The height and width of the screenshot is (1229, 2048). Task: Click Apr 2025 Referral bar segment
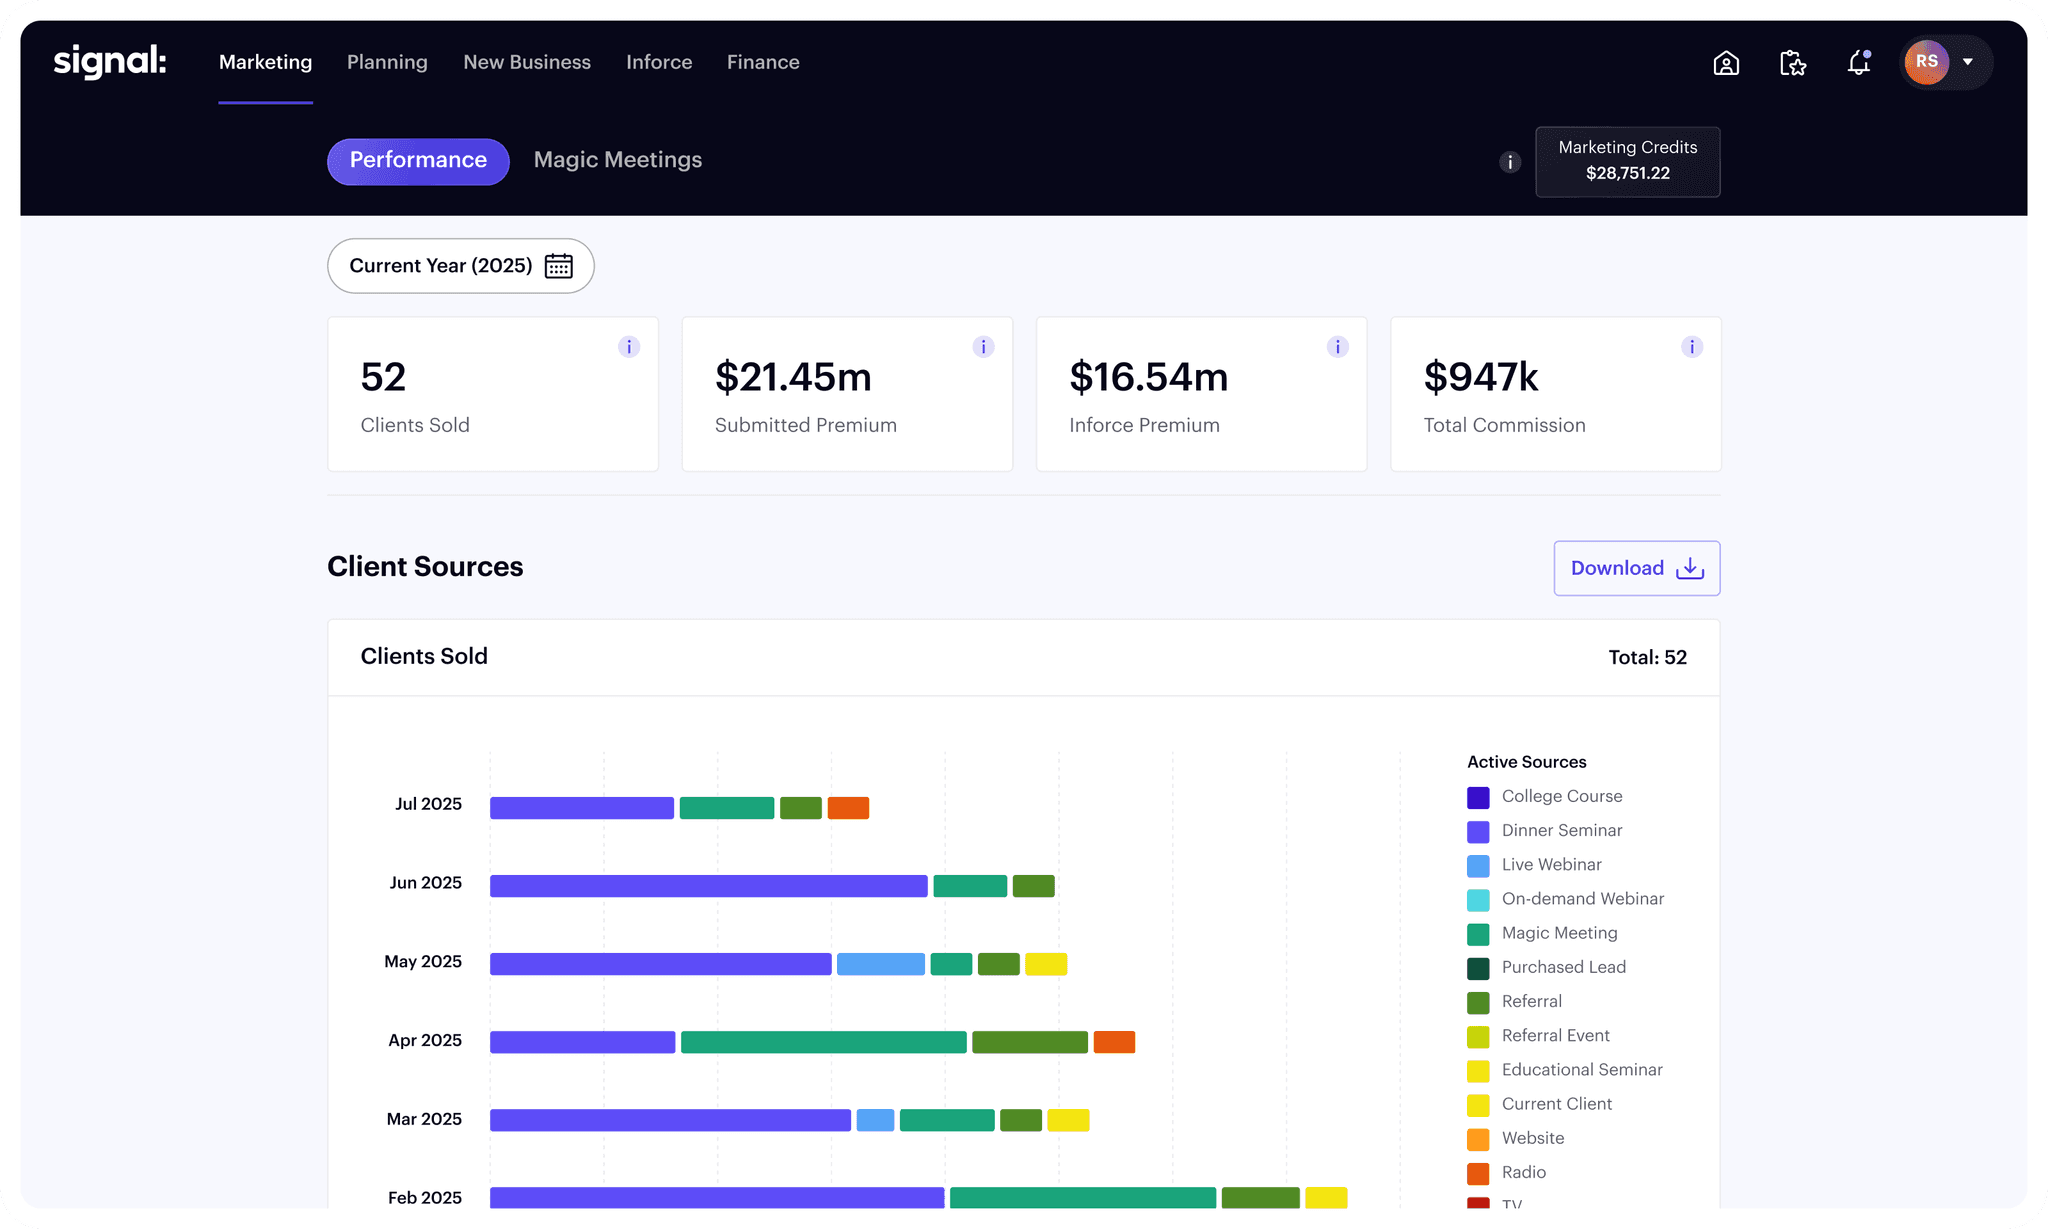click(x=1030, y=1042)
